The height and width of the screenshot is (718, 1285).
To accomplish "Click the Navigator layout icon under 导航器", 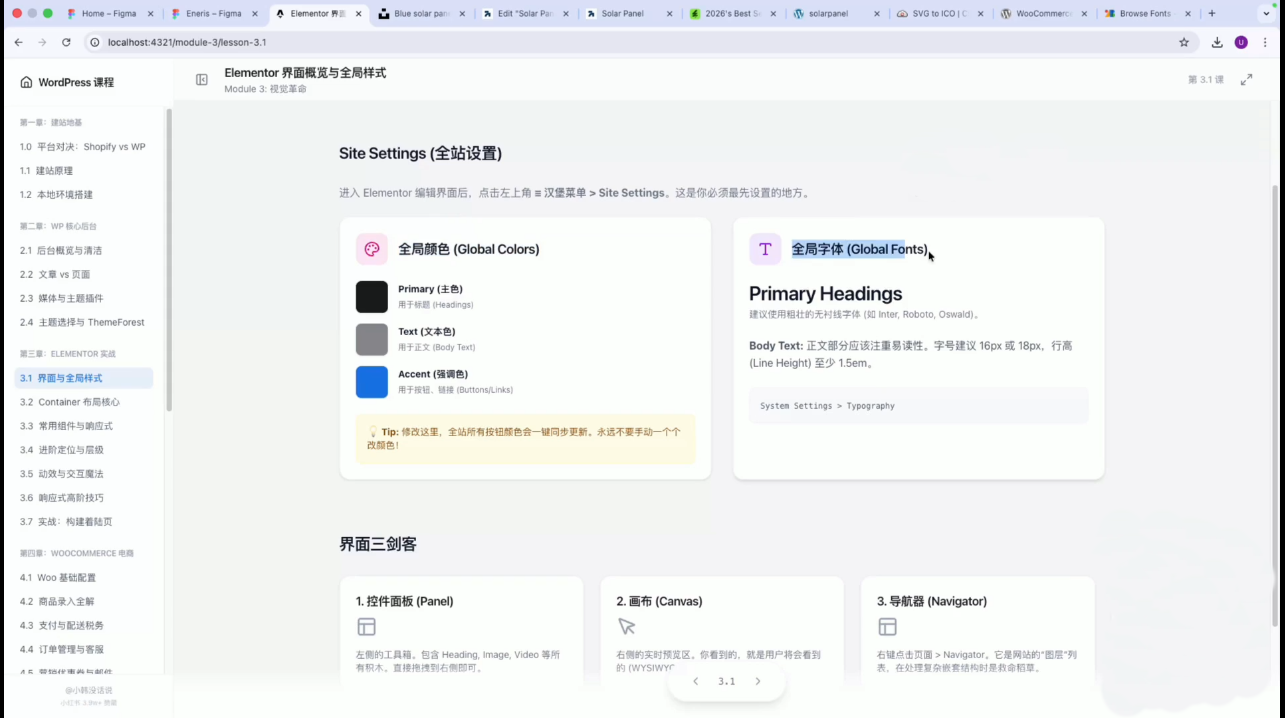I will [887, 627].
